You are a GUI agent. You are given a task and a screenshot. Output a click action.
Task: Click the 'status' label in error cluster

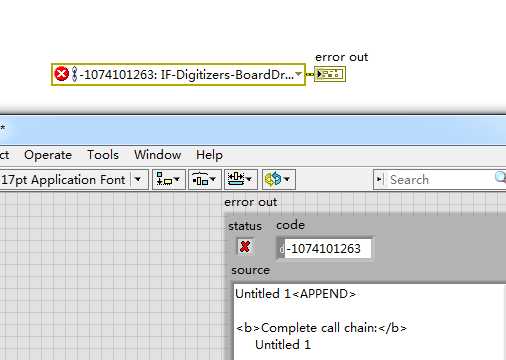click(245, 226)
